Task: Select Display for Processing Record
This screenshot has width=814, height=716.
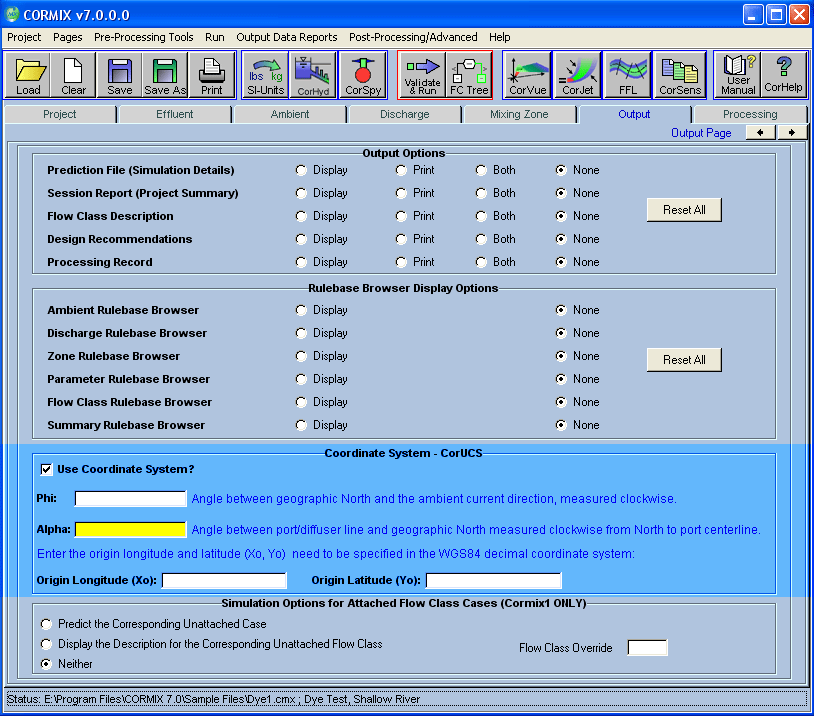Action: (301, 262)
